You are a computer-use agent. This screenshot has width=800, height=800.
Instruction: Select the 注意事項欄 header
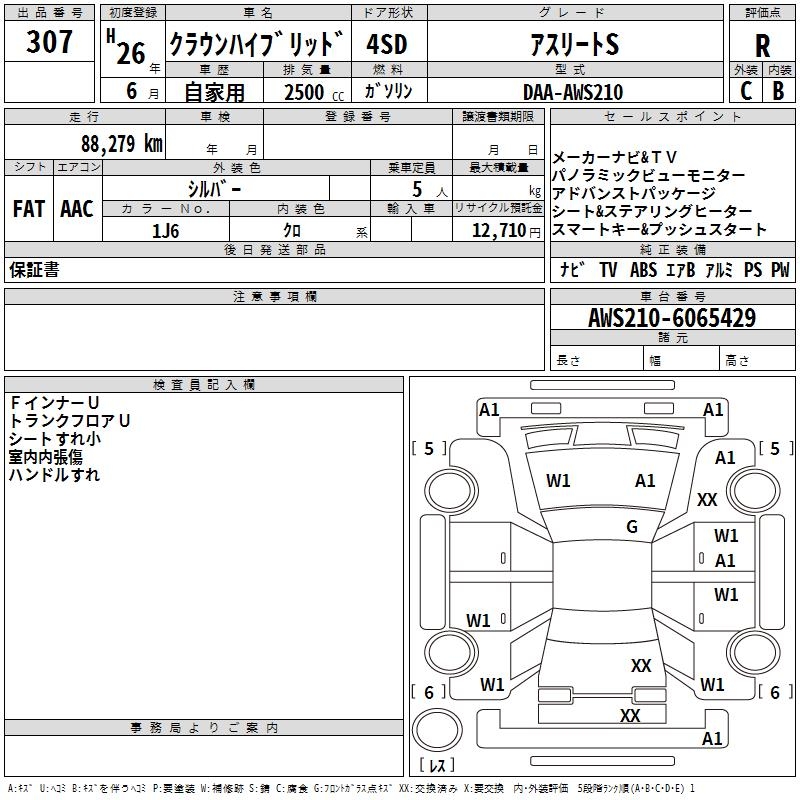click(275, 296)
